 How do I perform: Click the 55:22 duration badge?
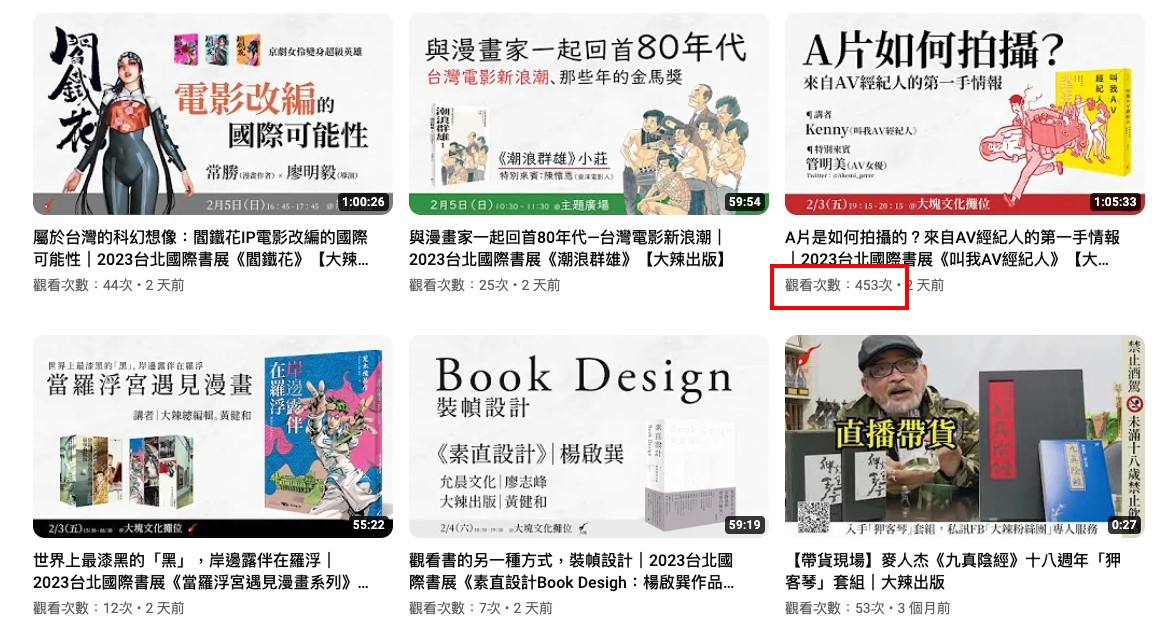368,524
